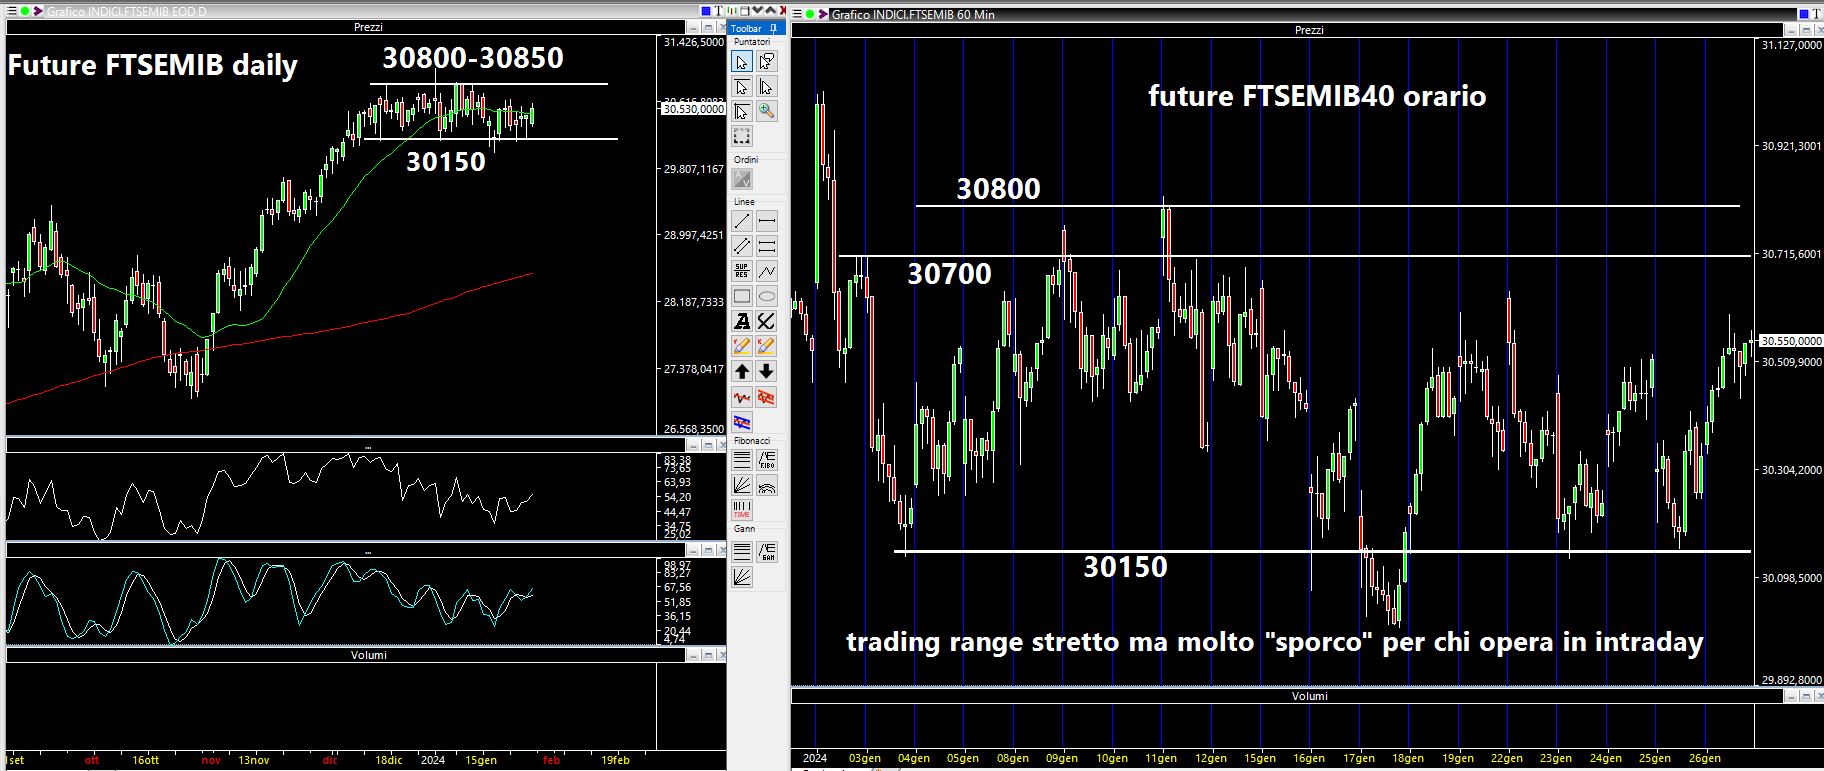
Task: Click the 15gen date on the daily time axis
Action: 481,760
